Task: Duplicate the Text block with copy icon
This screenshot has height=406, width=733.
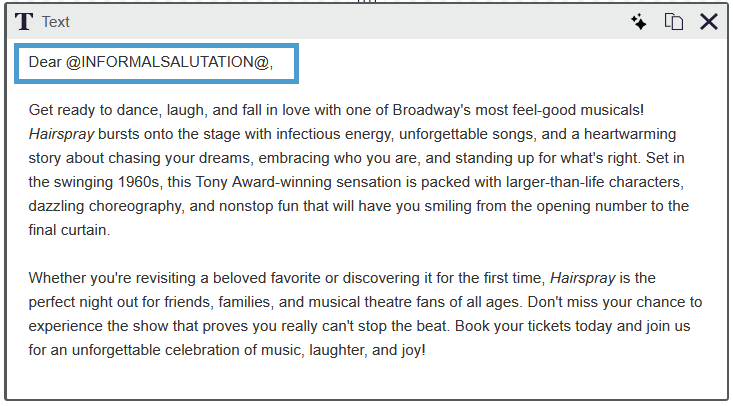Action: point(674,22)
